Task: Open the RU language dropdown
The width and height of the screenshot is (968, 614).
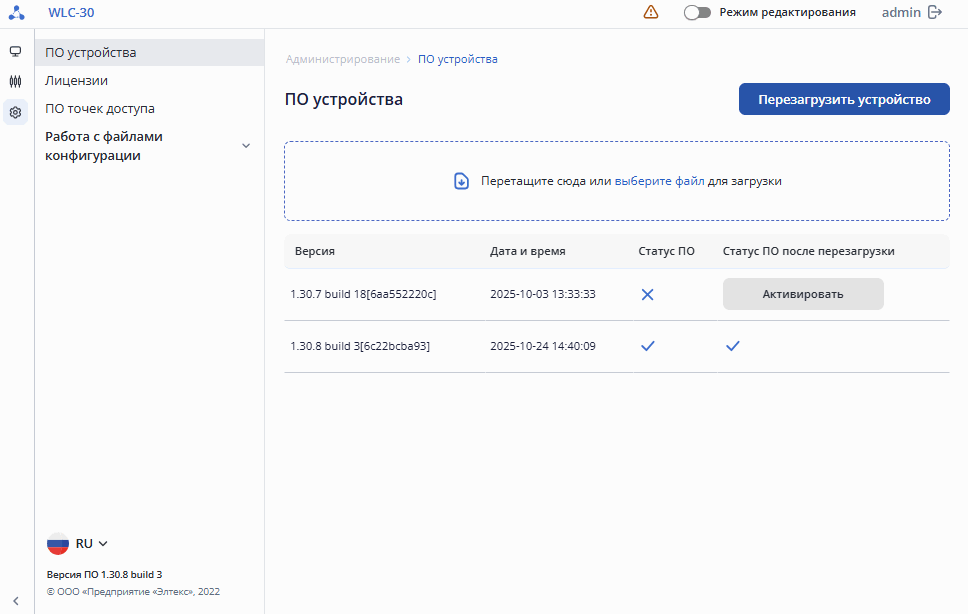Action: pyautogui.click(x=91, y=544)
